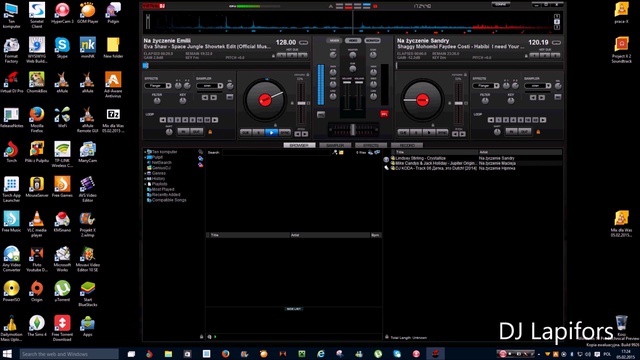The width and height of the screenshot is (640, 360).
Task: Turn left deck Filter knob
Action: coord(157,100)
